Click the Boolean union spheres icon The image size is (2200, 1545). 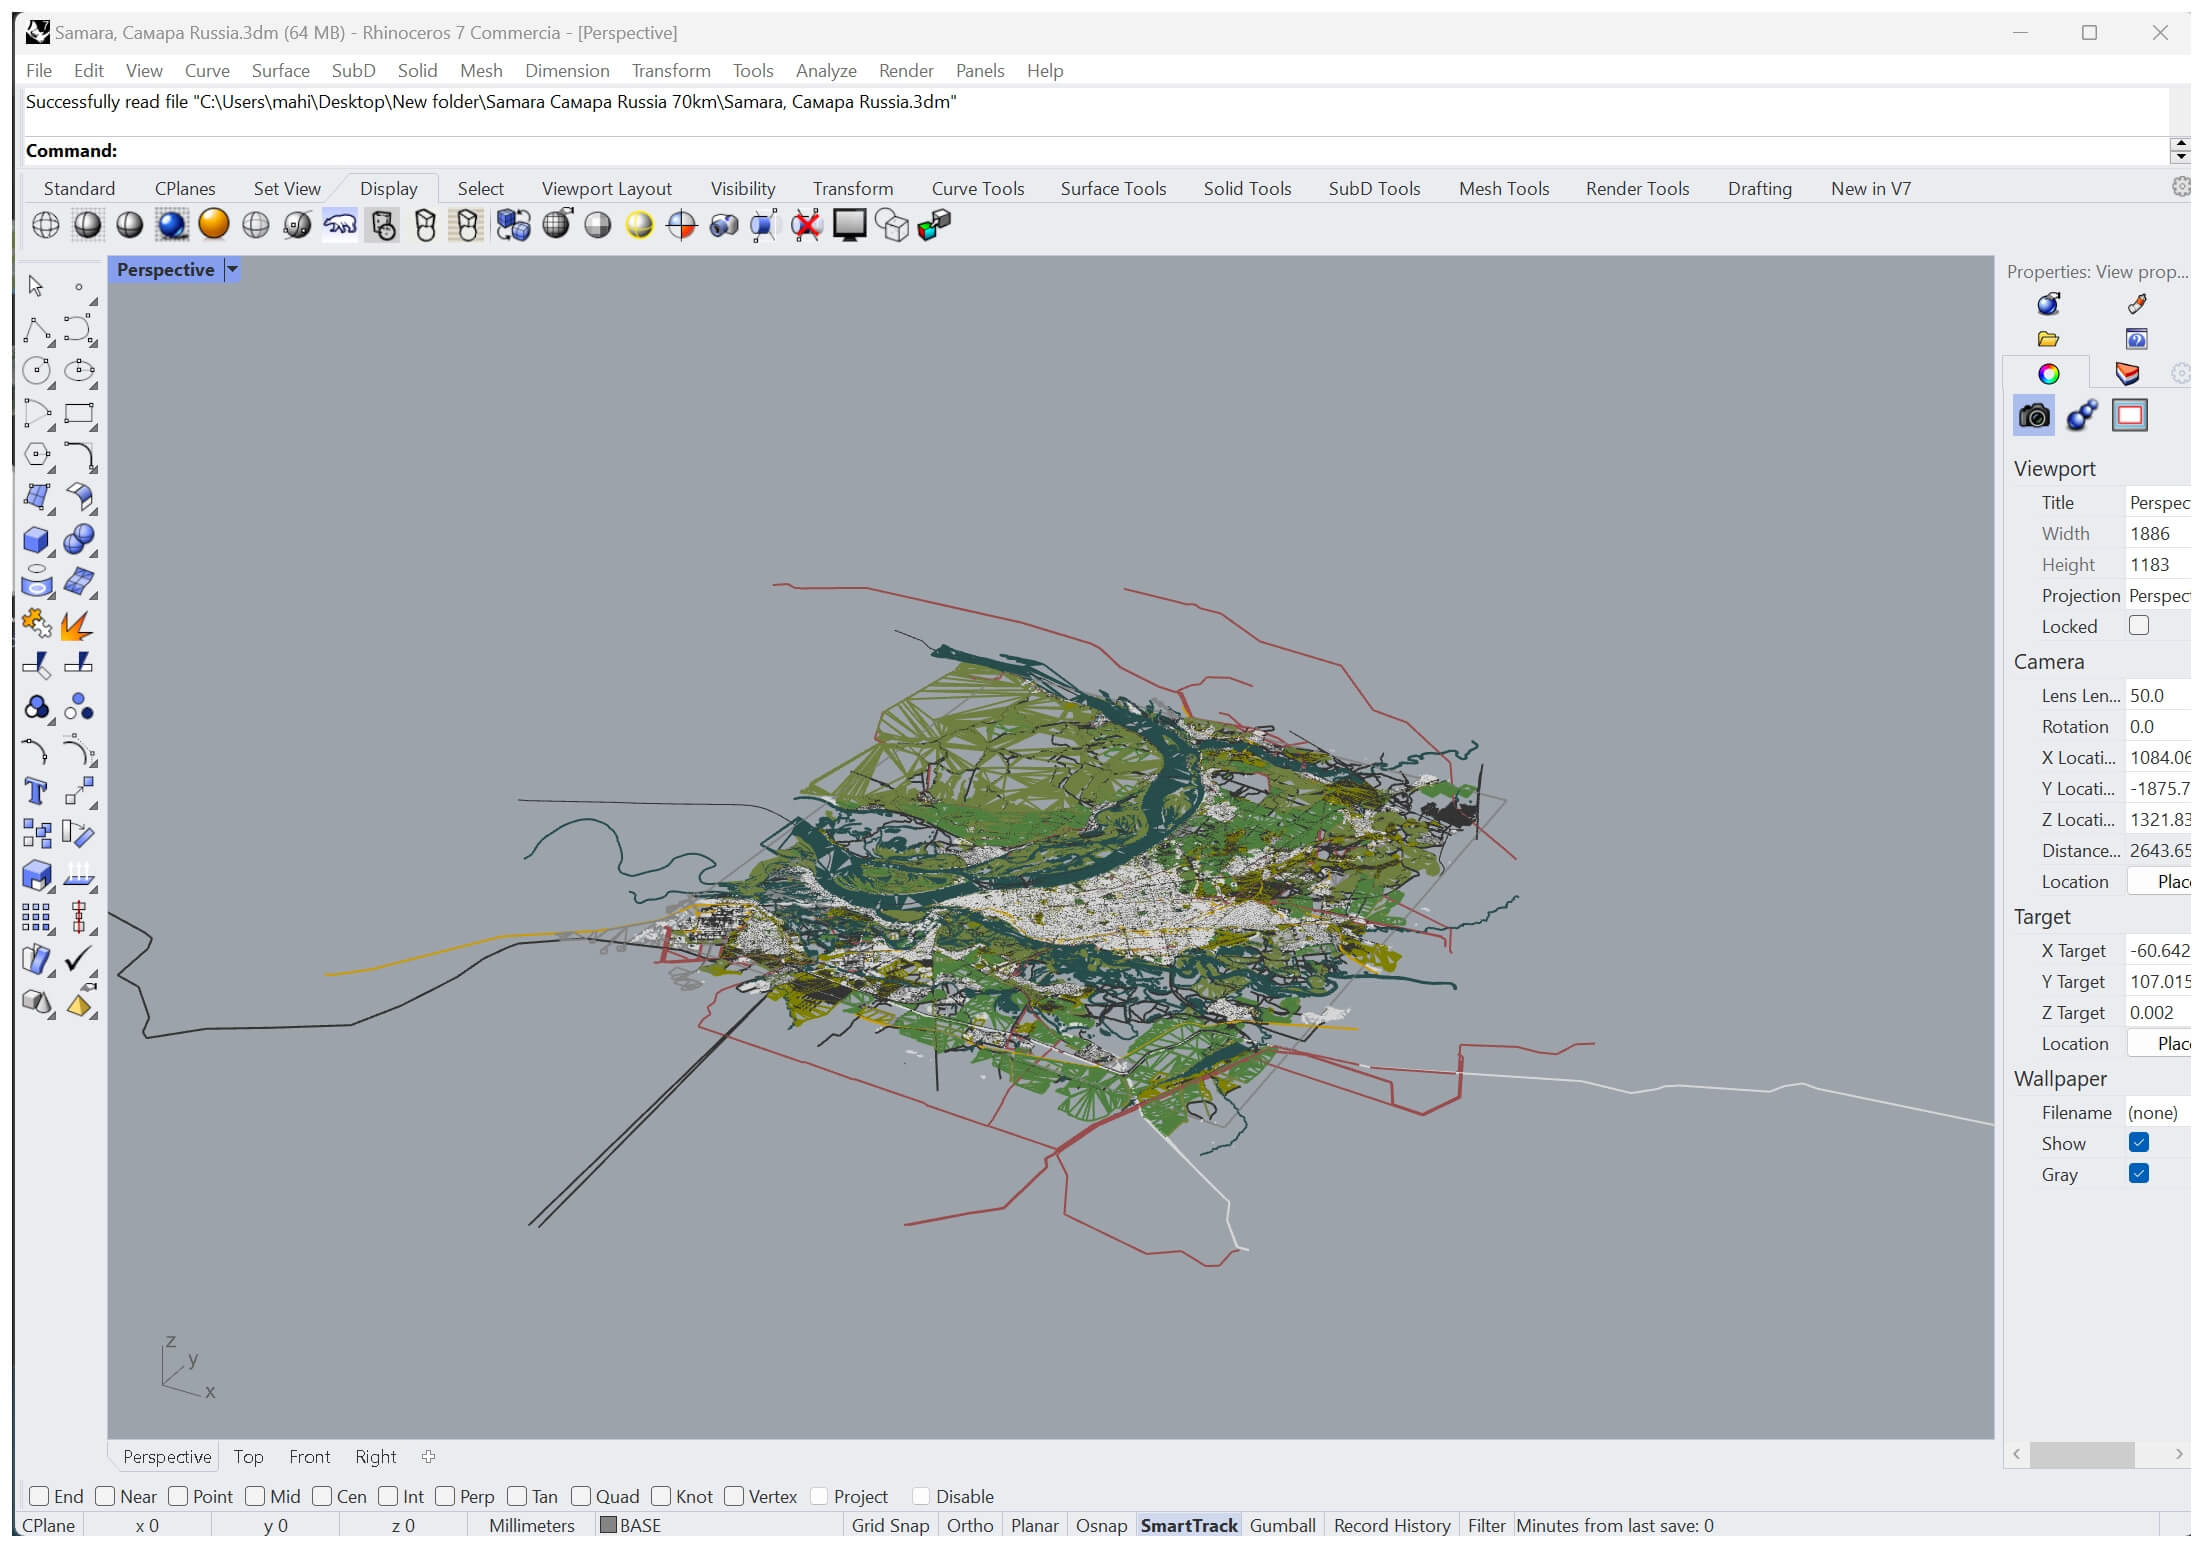pos(78,541)
